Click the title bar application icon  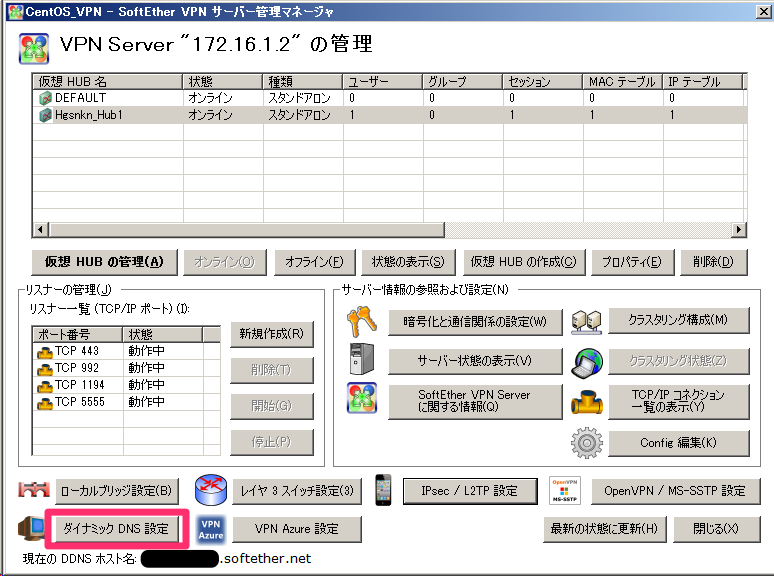click(x=16, y=12)
